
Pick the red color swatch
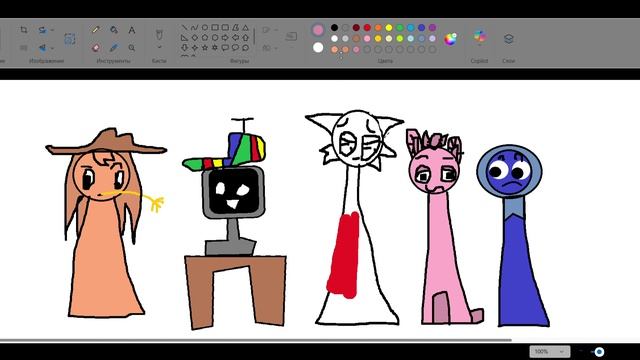pyautogui.click(x=367, y=28)
